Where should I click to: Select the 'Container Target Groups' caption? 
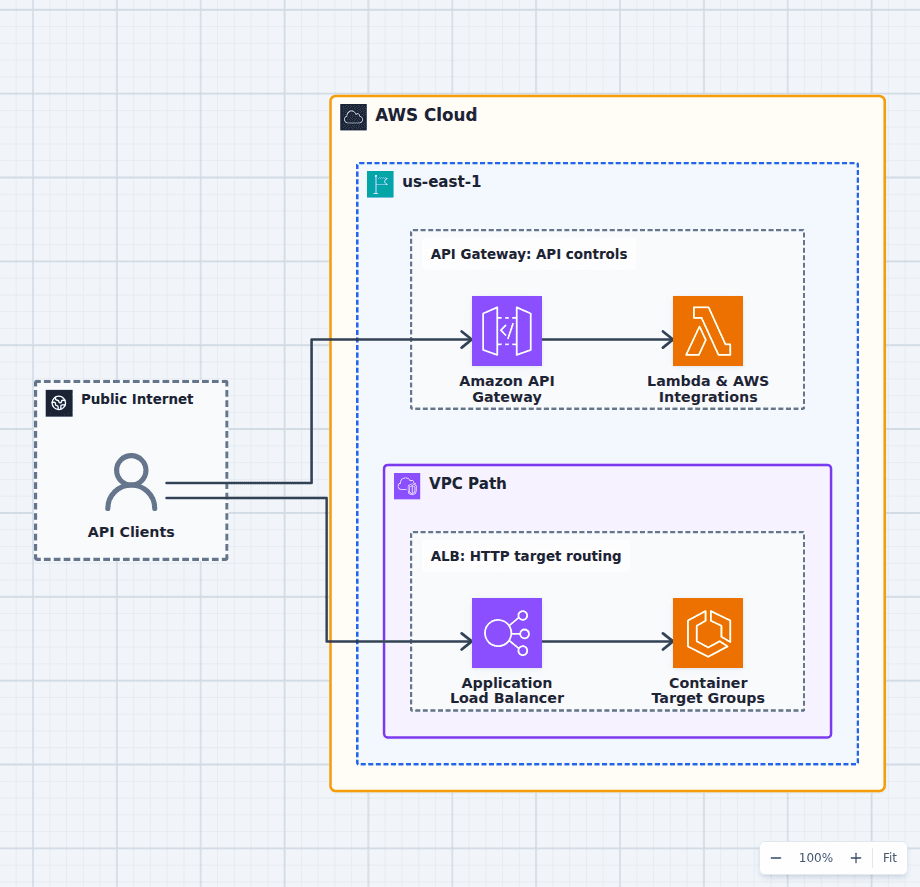click(708, 690)
